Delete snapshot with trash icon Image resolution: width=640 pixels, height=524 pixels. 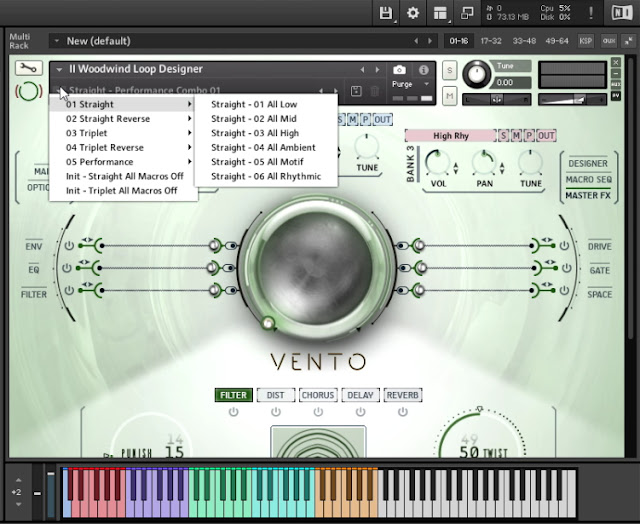click(x=374, y=91)
